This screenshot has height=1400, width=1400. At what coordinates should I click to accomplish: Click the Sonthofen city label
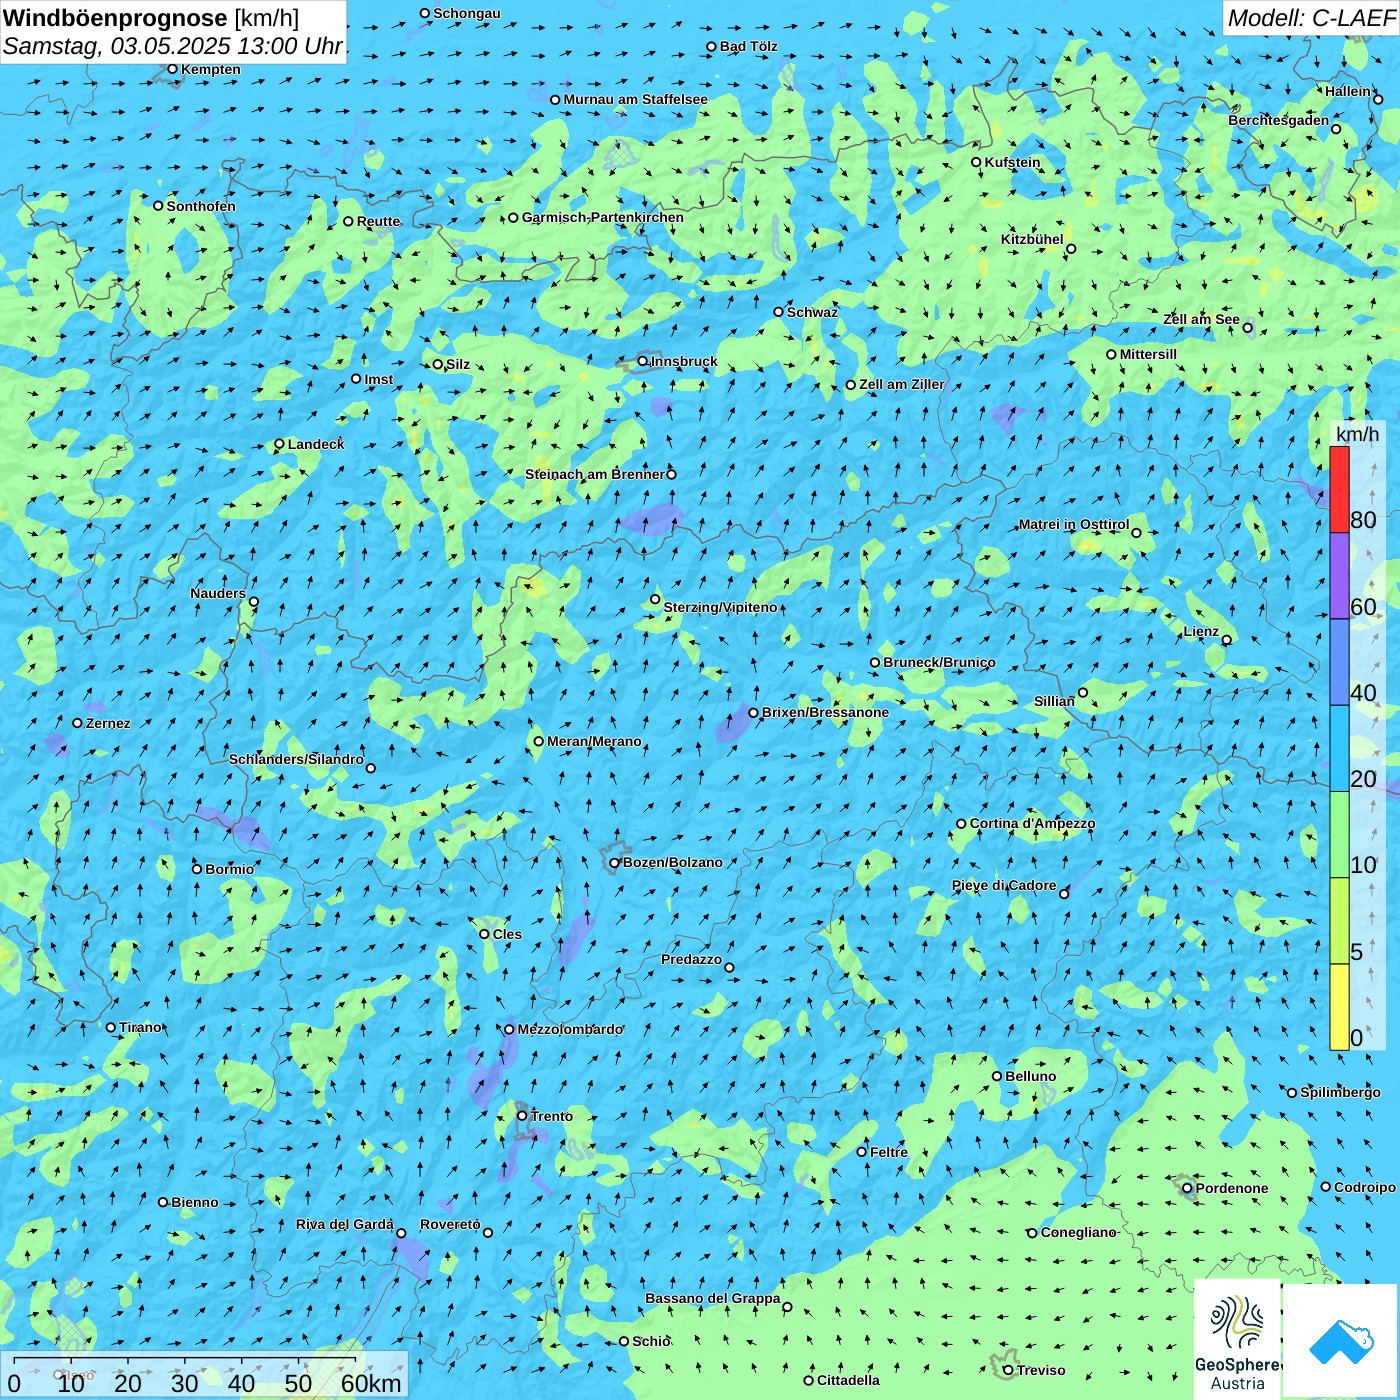pyautogui.click(x=201, y=206)
